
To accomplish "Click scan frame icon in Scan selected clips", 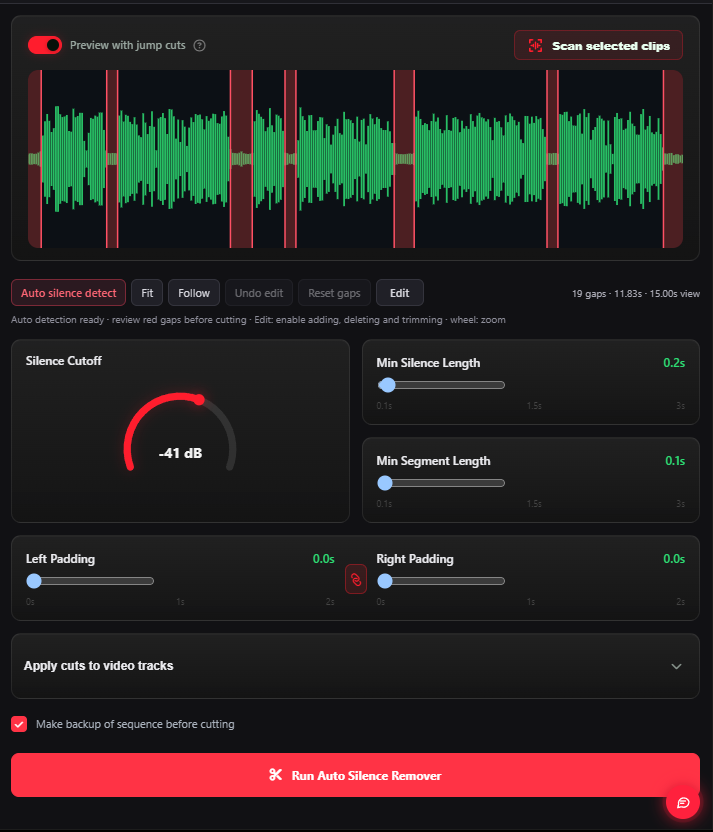I will tap(535, 46).
